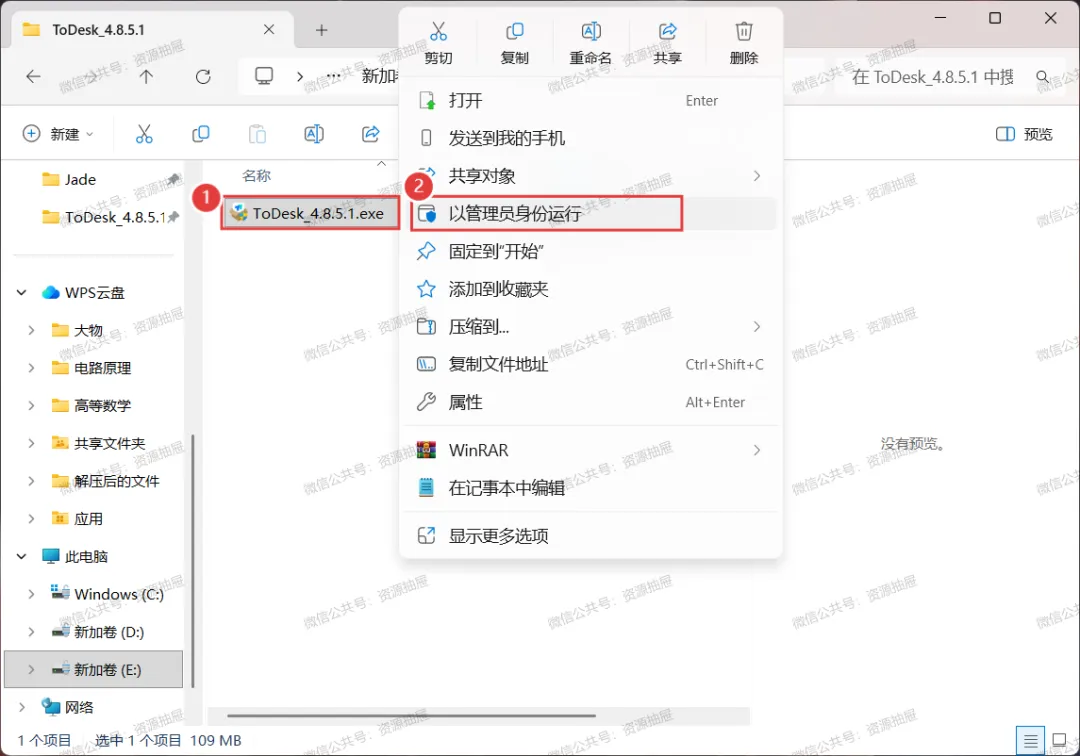The height and width of the screenshot is (756, 1080).
Task: Click the horizontal scrollbar in file list
Action: click(411, 716)
